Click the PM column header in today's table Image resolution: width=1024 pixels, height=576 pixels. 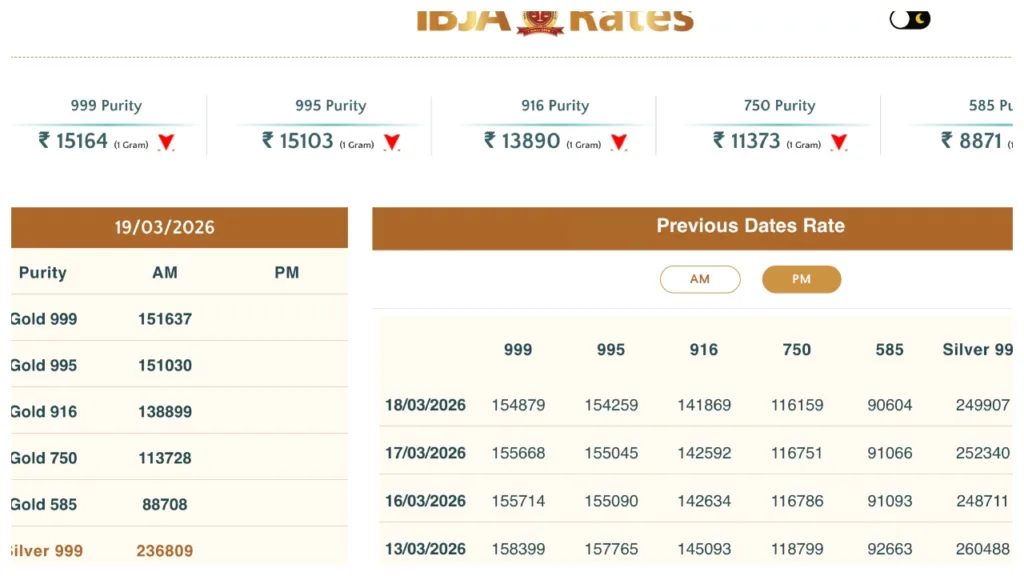coord(287,272)
